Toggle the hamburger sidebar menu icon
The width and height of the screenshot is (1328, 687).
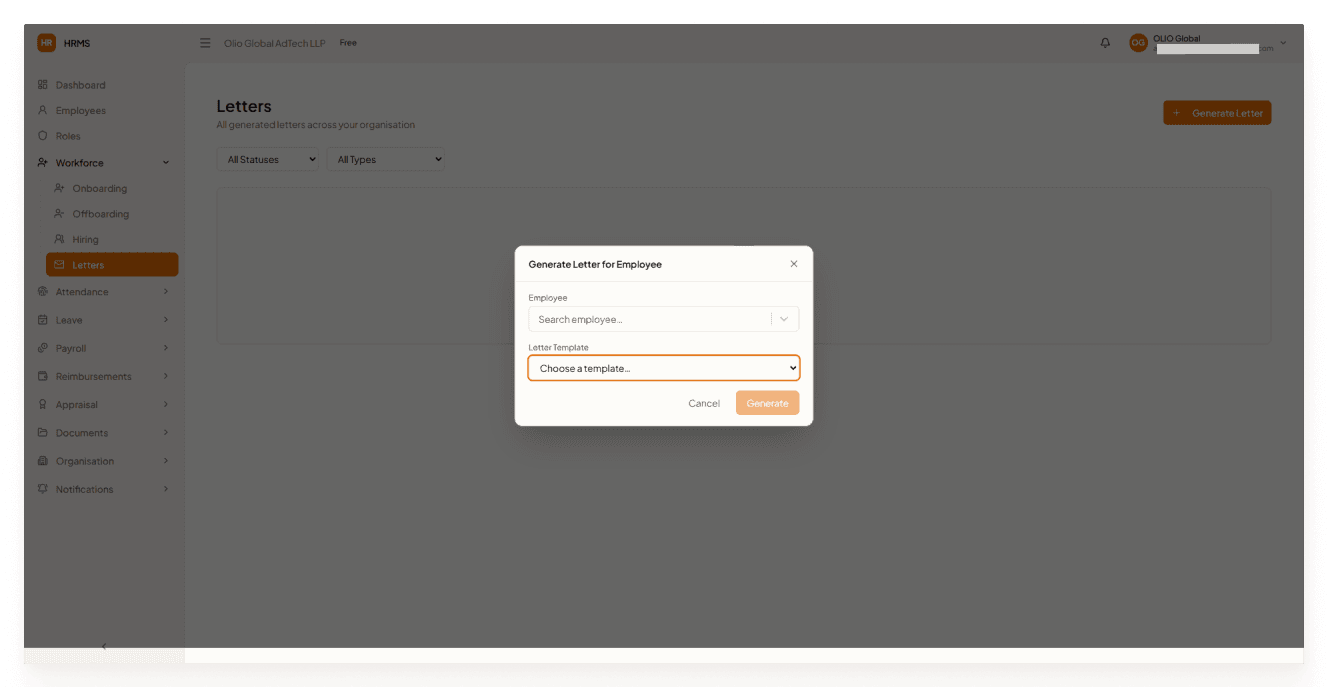point(205,43)
